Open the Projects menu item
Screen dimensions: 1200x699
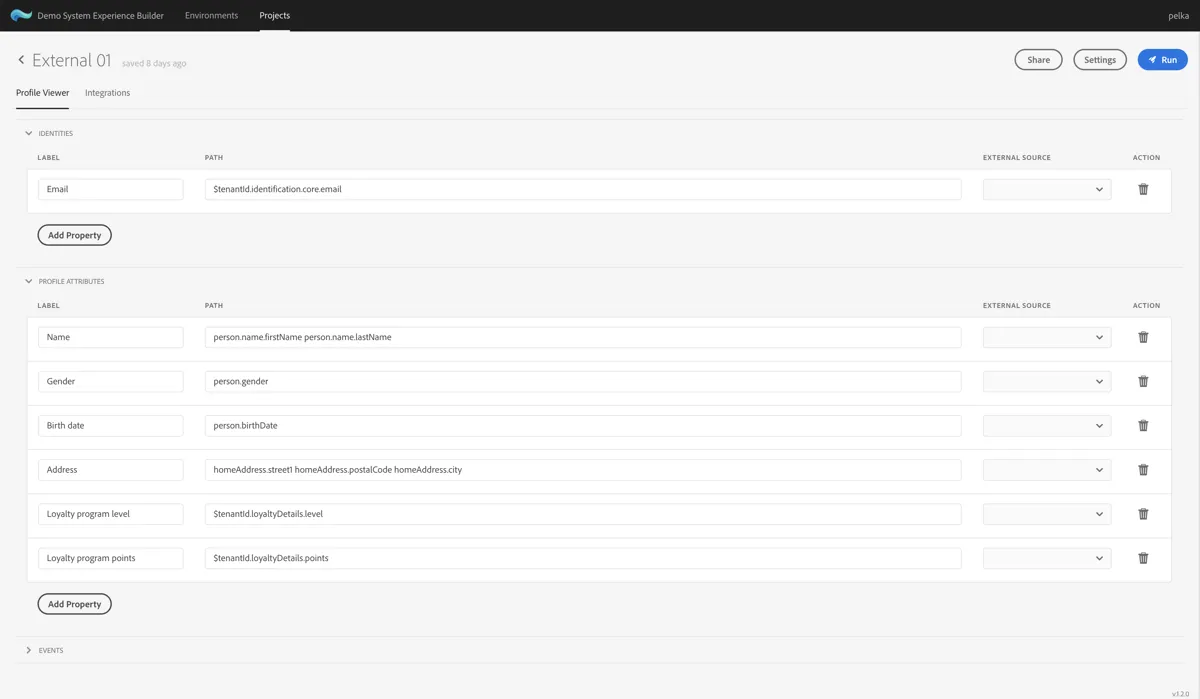coord(274,15)
